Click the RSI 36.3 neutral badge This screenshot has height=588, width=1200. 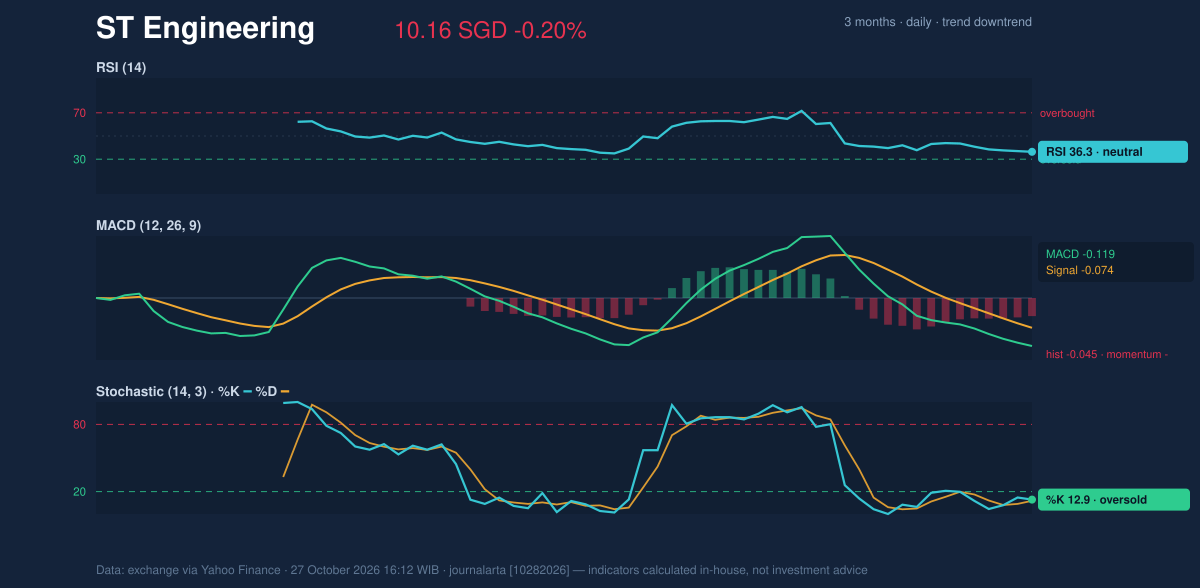point(1113,152)
